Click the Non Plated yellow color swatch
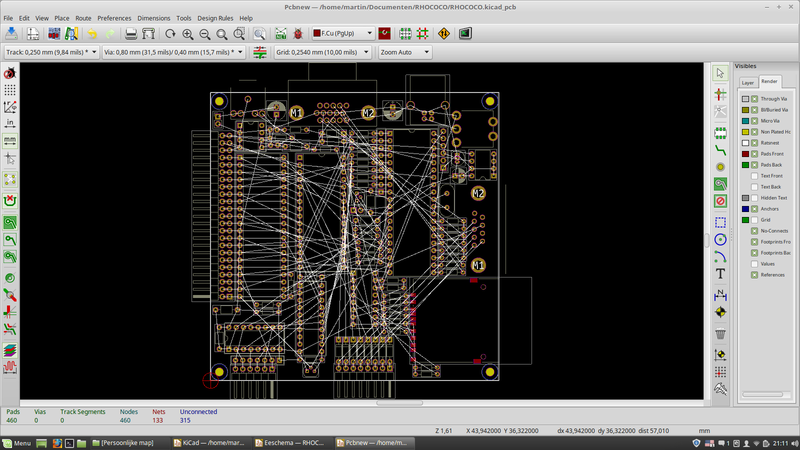 point(745,132)
